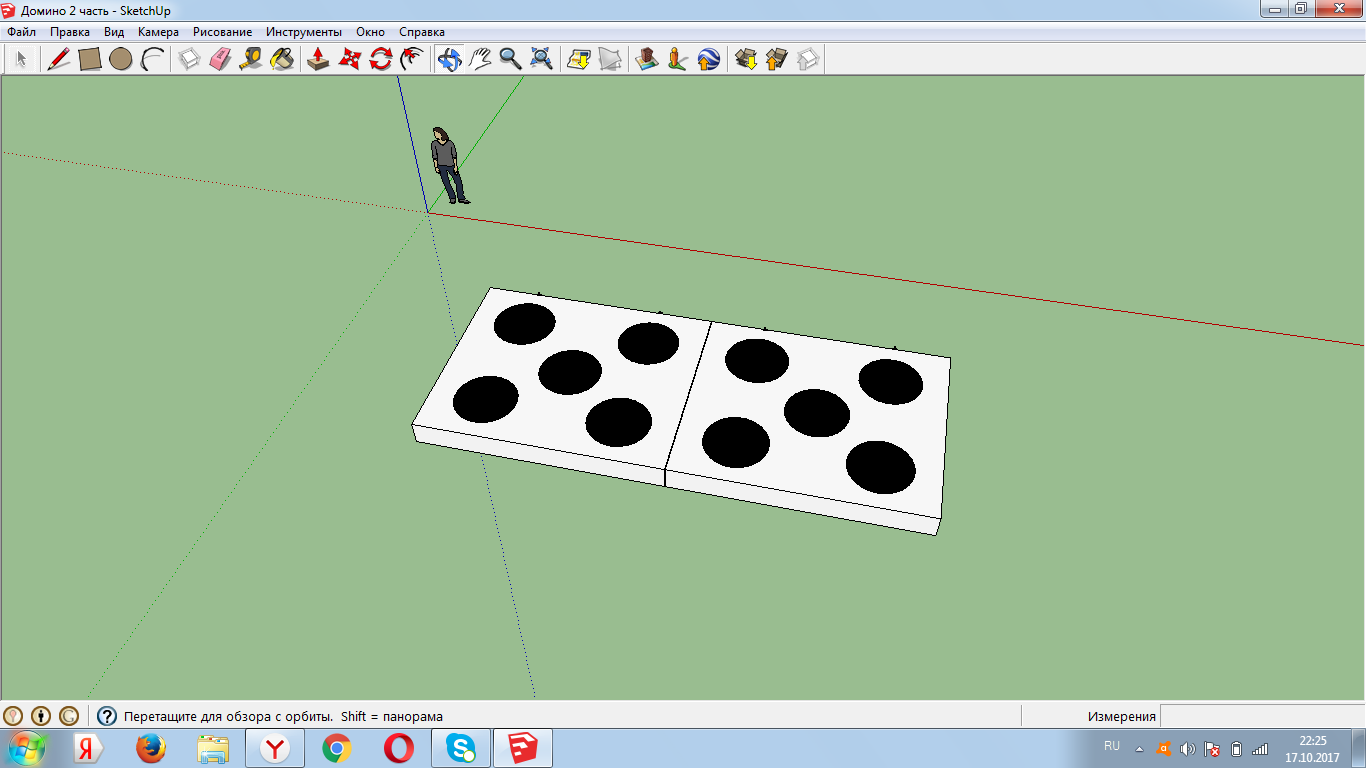The image size is (1366, 768).
Task: Open the Photo Textures tool
Action: pyautogui.click(x=678, y=60)
